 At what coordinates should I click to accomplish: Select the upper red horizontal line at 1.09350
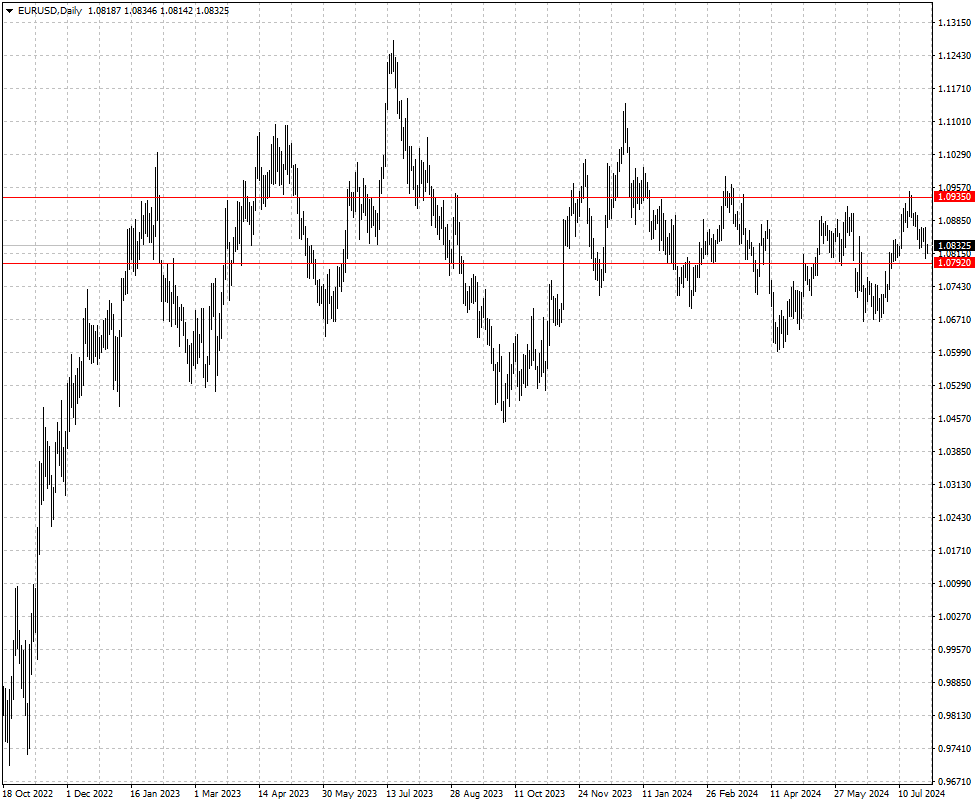pyautogui.click(x=468, y=198)
